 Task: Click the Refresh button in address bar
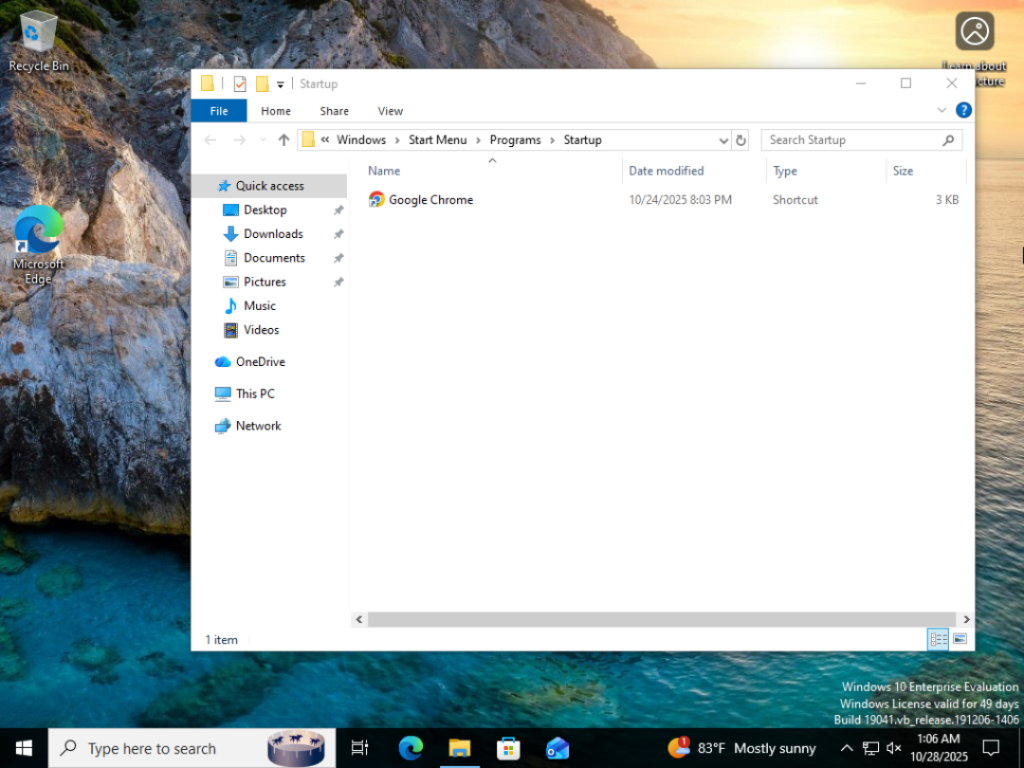pos(741,140)
